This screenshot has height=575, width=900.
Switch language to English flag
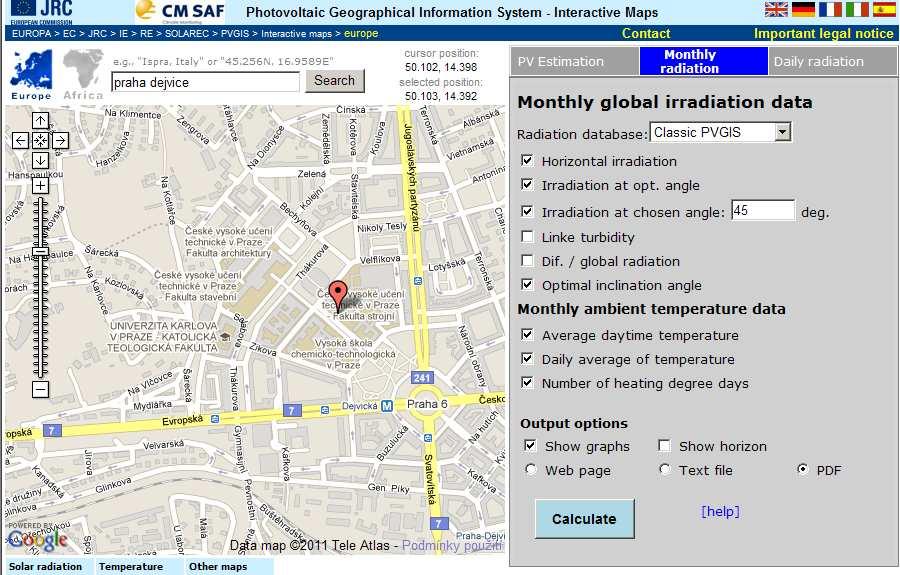point(776,9)
